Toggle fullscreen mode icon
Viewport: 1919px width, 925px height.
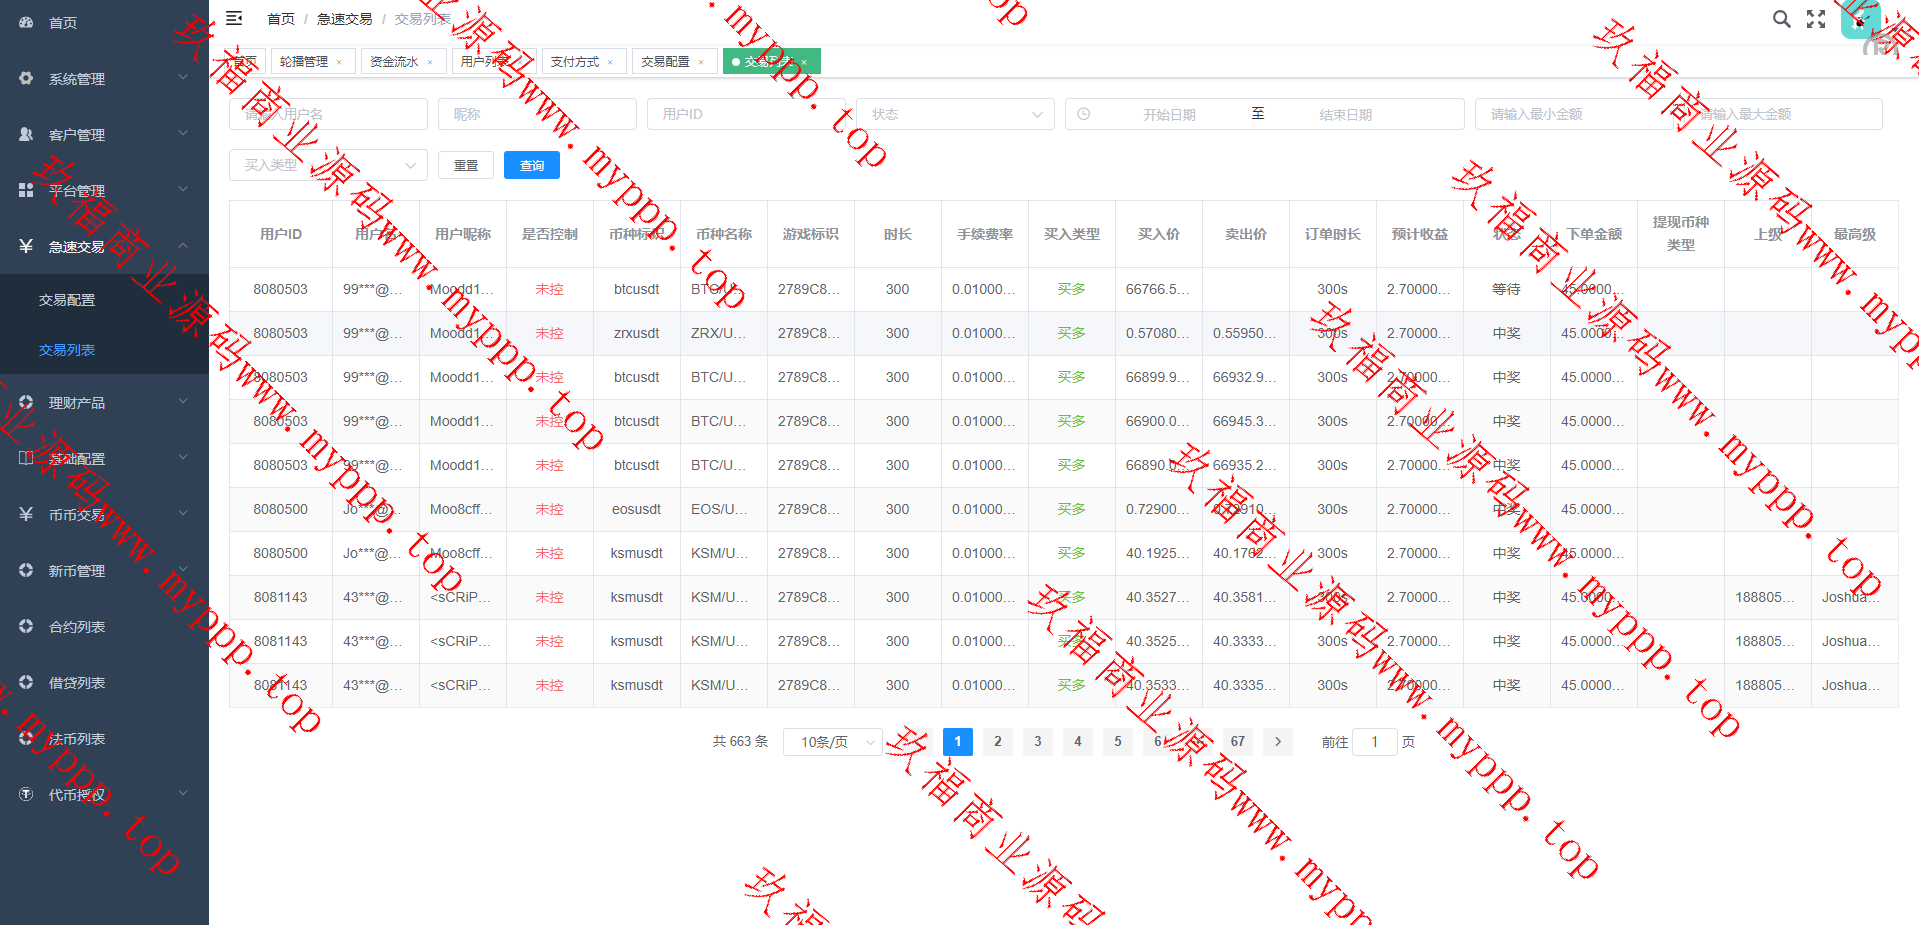(1816, 19)
